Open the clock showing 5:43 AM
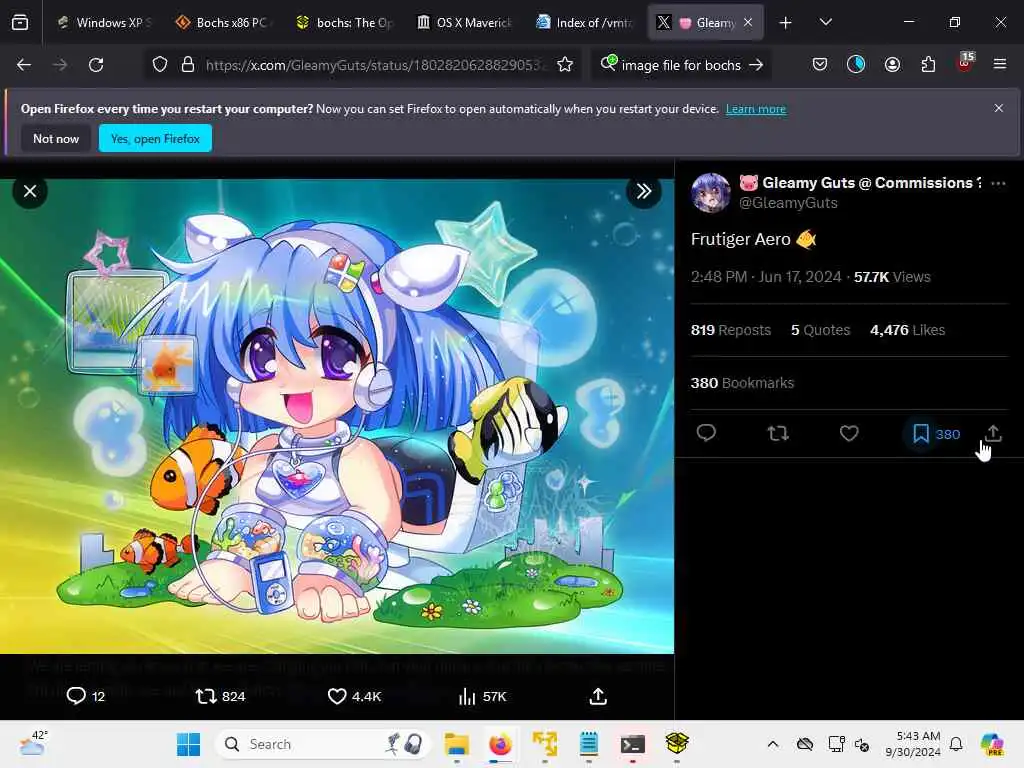This screenshot has width=1024, height=768. click(x=913, y=744)
